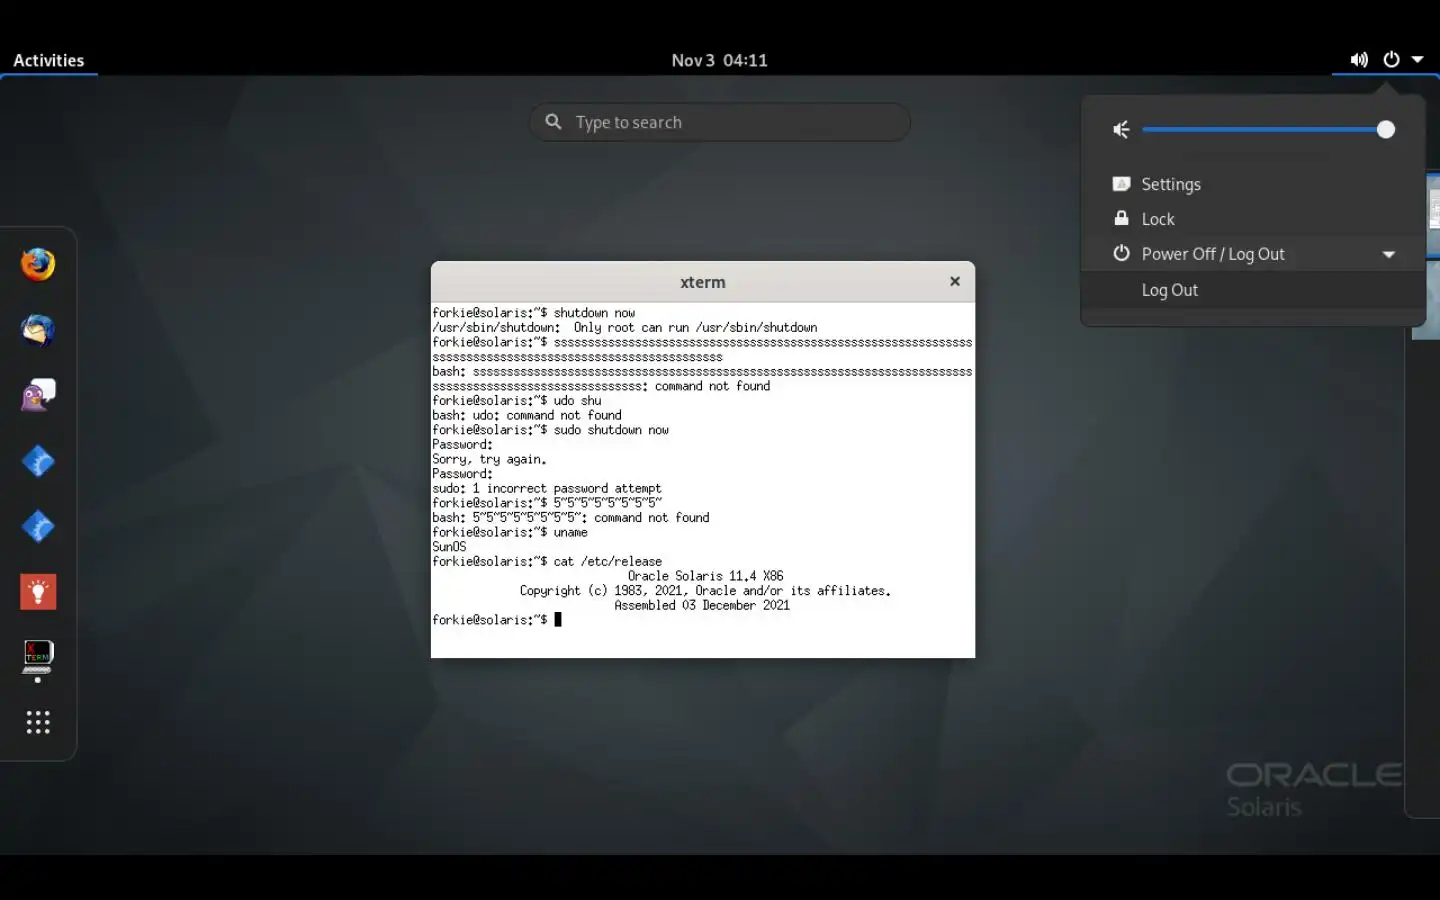Select the xterm icon in the dock

coord(38,657)
